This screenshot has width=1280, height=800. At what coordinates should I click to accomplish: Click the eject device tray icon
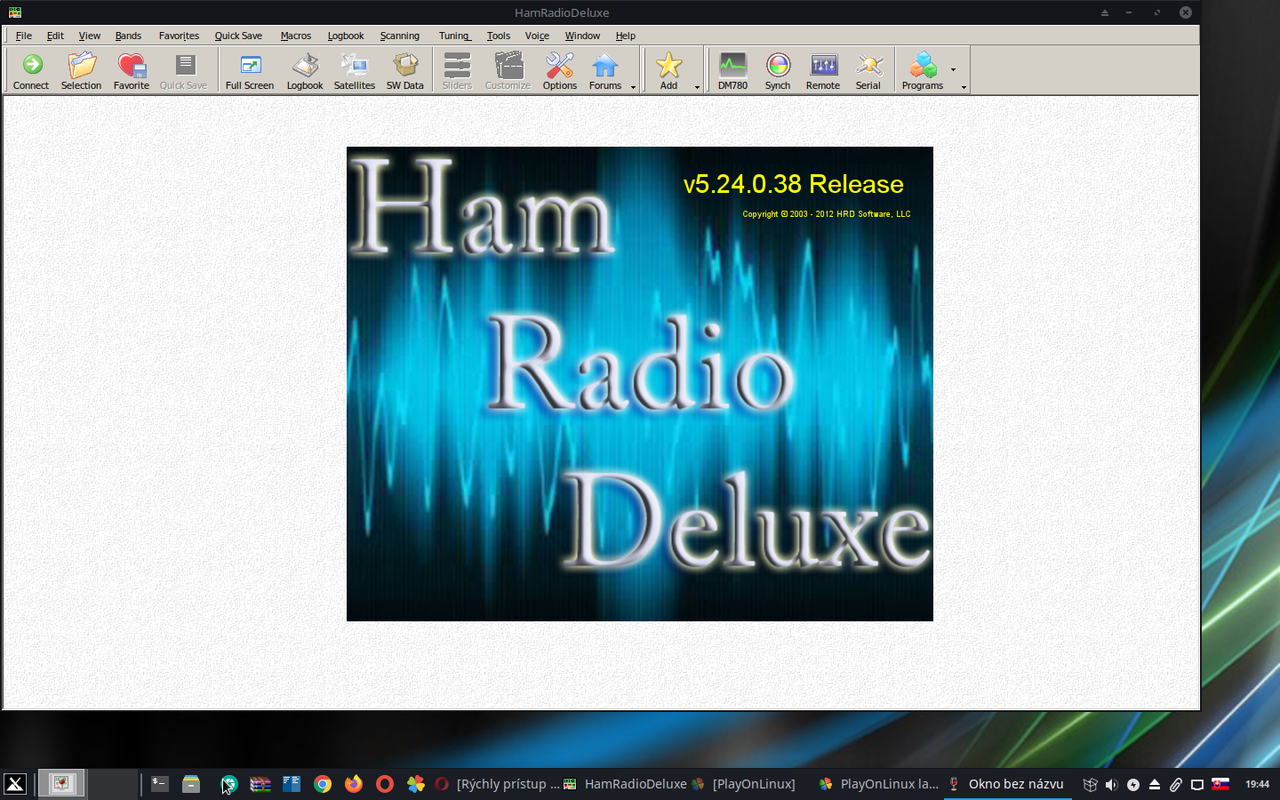pos(1154,784)
